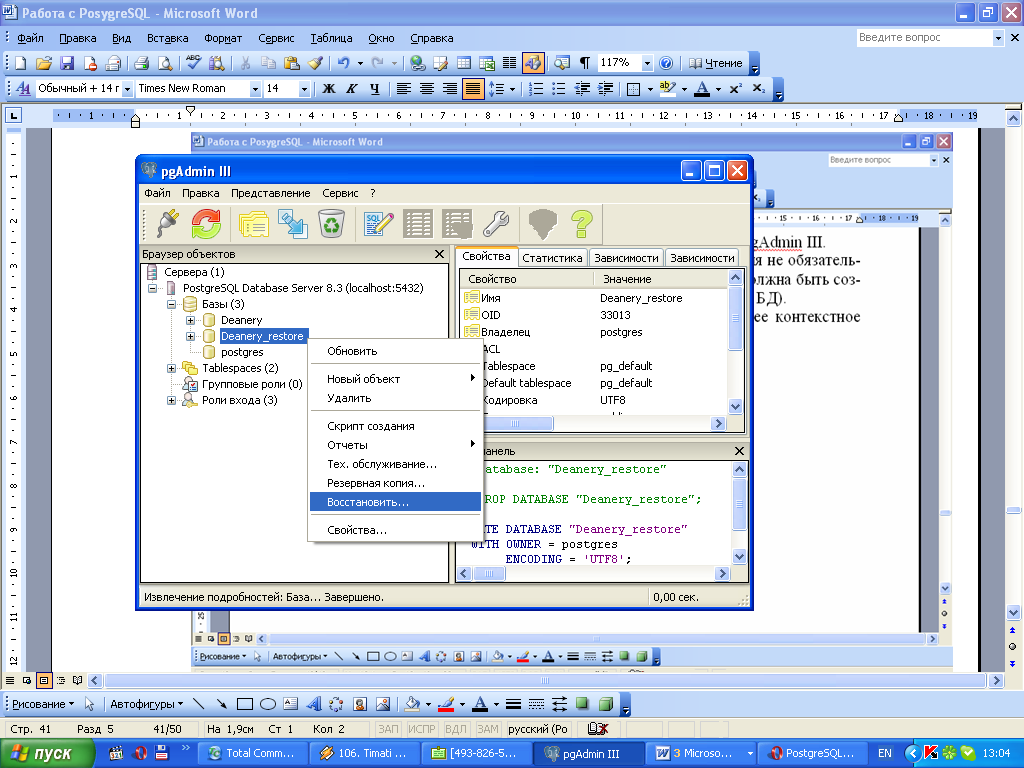Click Word's Format Painter brush icon
The height and width of the screenshot is (768, 1024).
point(315,63)
